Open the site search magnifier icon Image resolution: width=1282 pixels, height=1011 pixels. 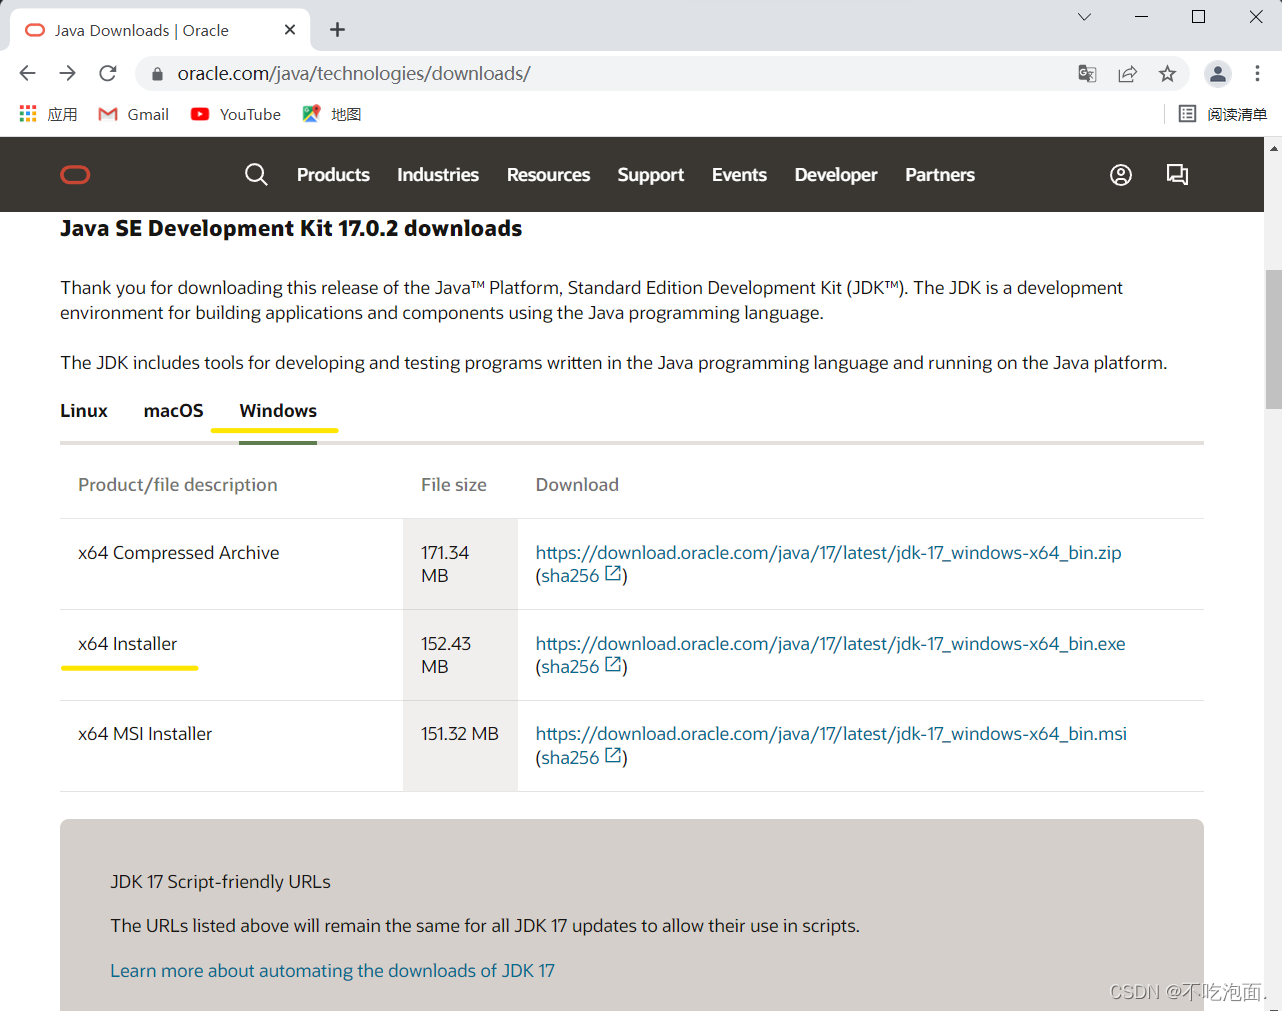256,174
